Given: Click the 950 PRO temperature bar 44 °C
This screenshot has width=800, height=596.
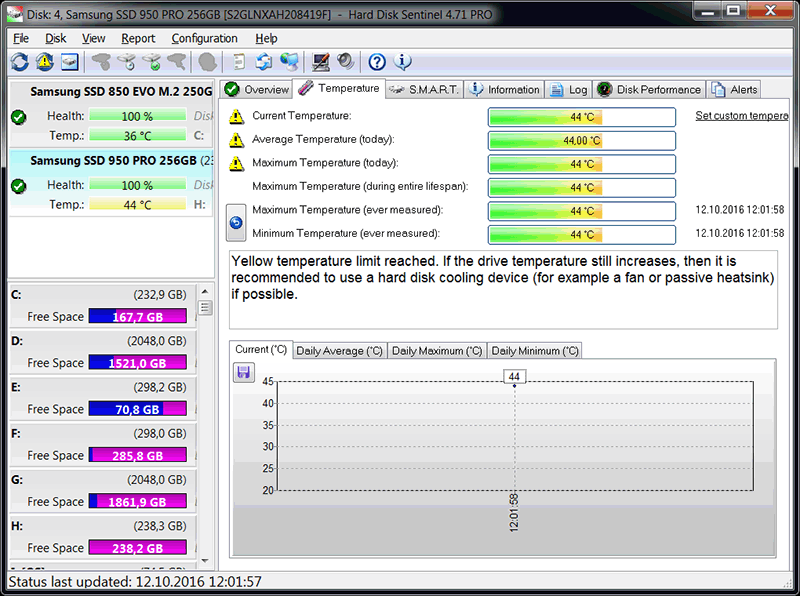Looking at the screenshot, I should coord(137,205).
